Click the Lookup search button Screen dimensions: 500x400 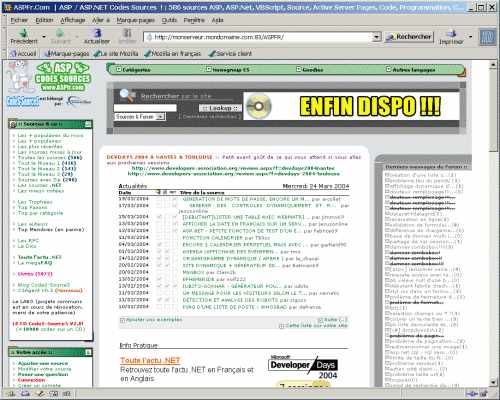tap(220, 108)
